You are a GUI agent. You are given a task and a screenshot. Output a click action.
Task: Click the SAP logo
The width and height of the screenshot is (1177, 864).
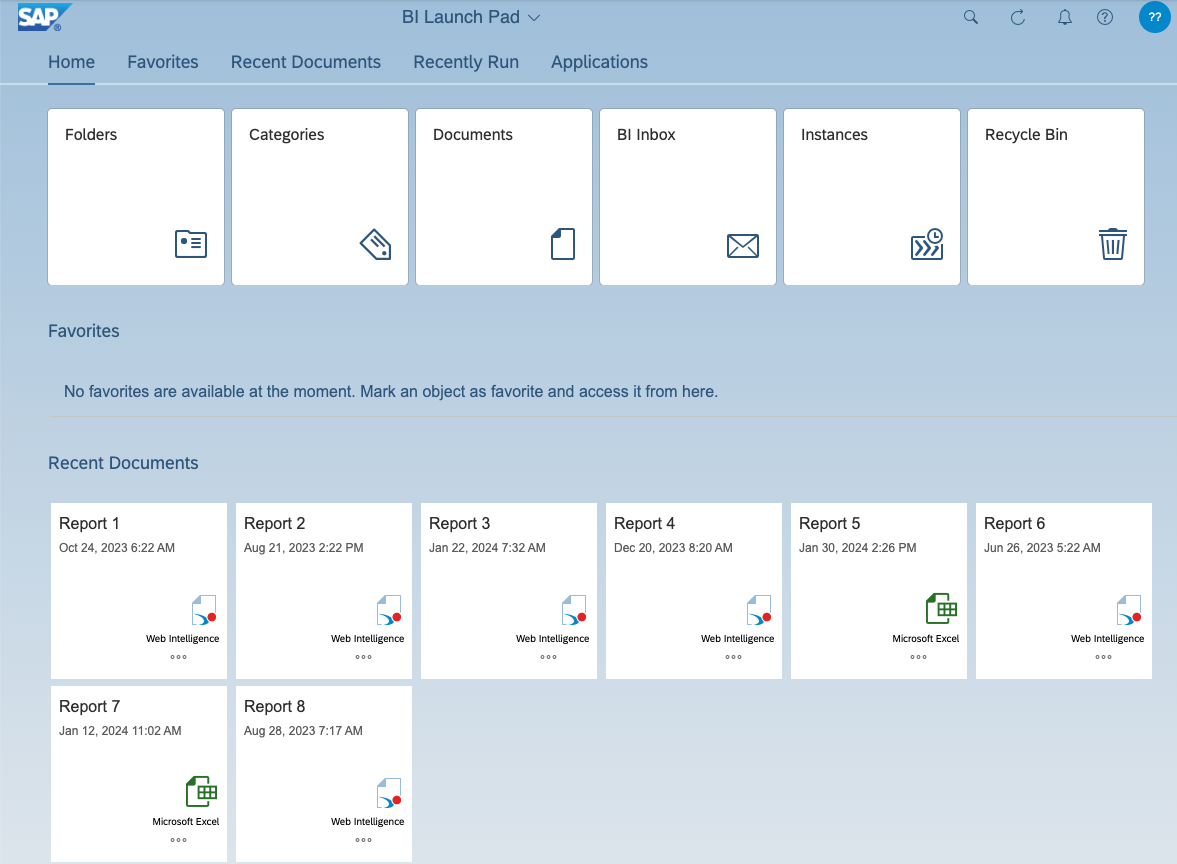tap(45, 17)
